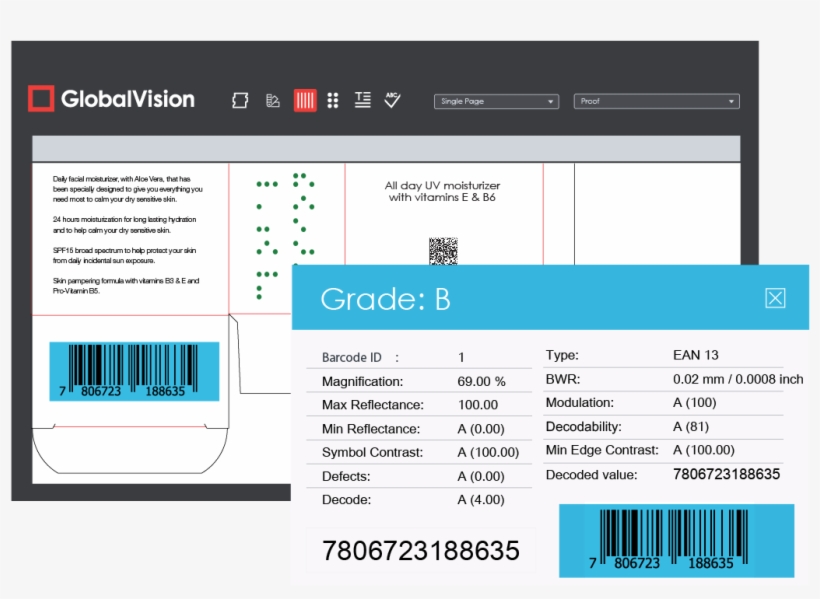This screenshot has width=820, height=599.
Task: Select the braille inspection dots icon
Action: tap(333, 100)
